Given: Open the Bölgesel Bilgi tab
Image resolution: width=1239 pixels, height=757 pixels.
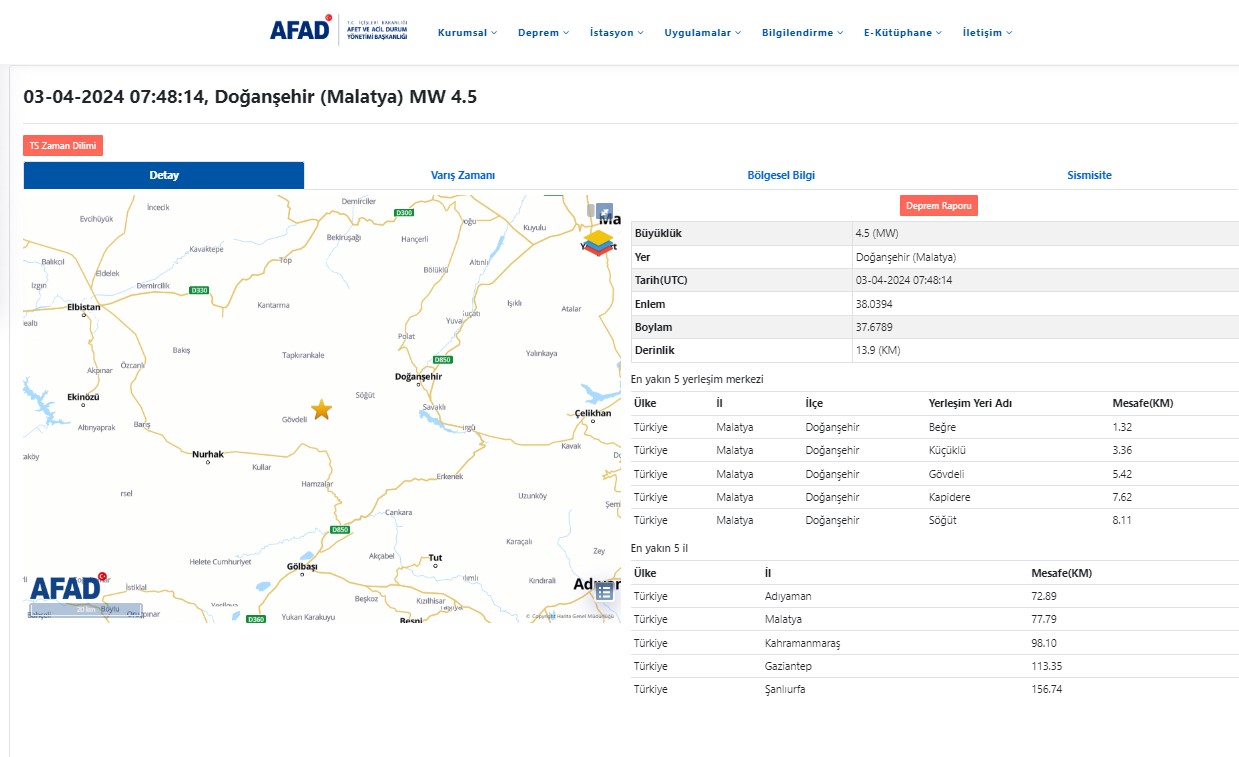Looking at the screenshot, I should pos(781,175).
